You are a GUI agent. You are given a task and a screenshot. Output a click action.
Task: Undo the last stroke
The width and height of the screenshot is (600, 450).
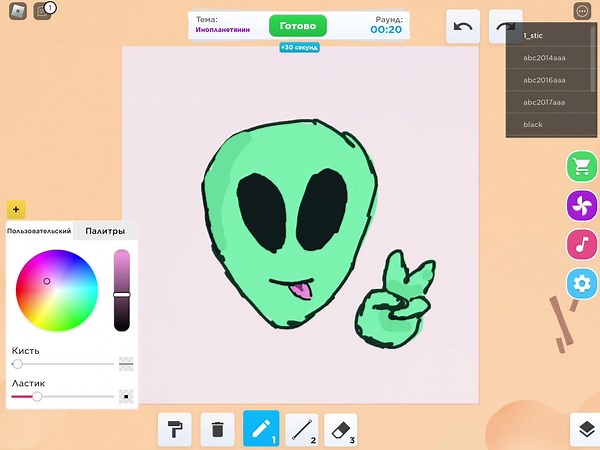click(x=463, y=26)
